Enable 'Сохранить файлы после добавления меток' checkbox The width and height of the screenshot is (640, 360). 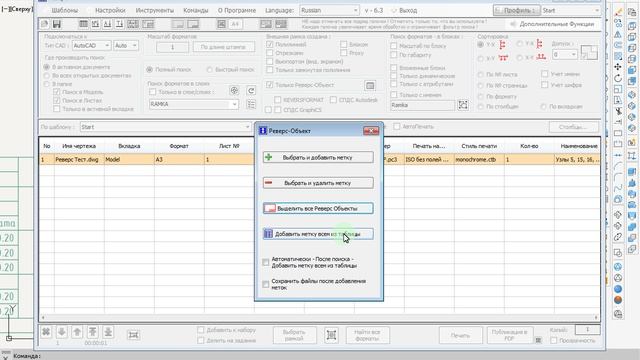pos(266,284)
